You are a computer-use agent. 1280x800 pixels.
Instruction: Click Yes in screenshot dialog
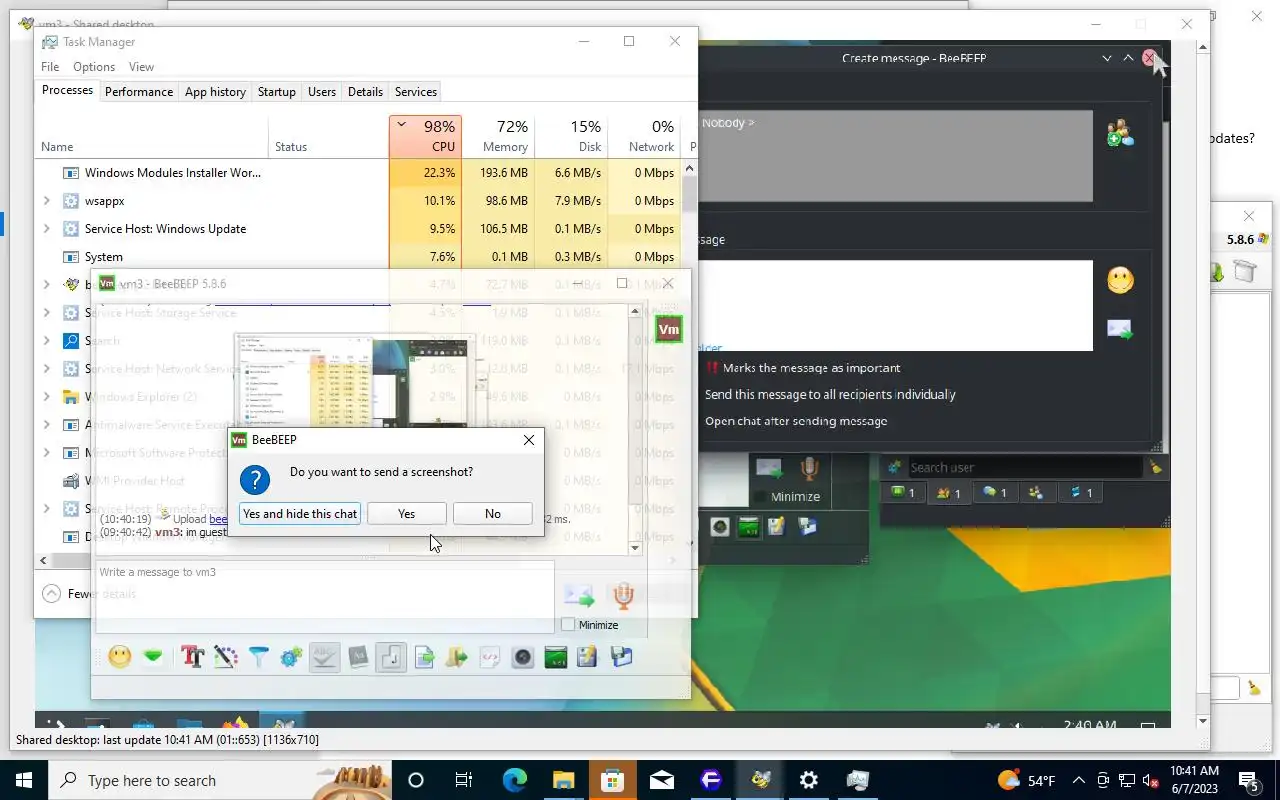point(406,513)
